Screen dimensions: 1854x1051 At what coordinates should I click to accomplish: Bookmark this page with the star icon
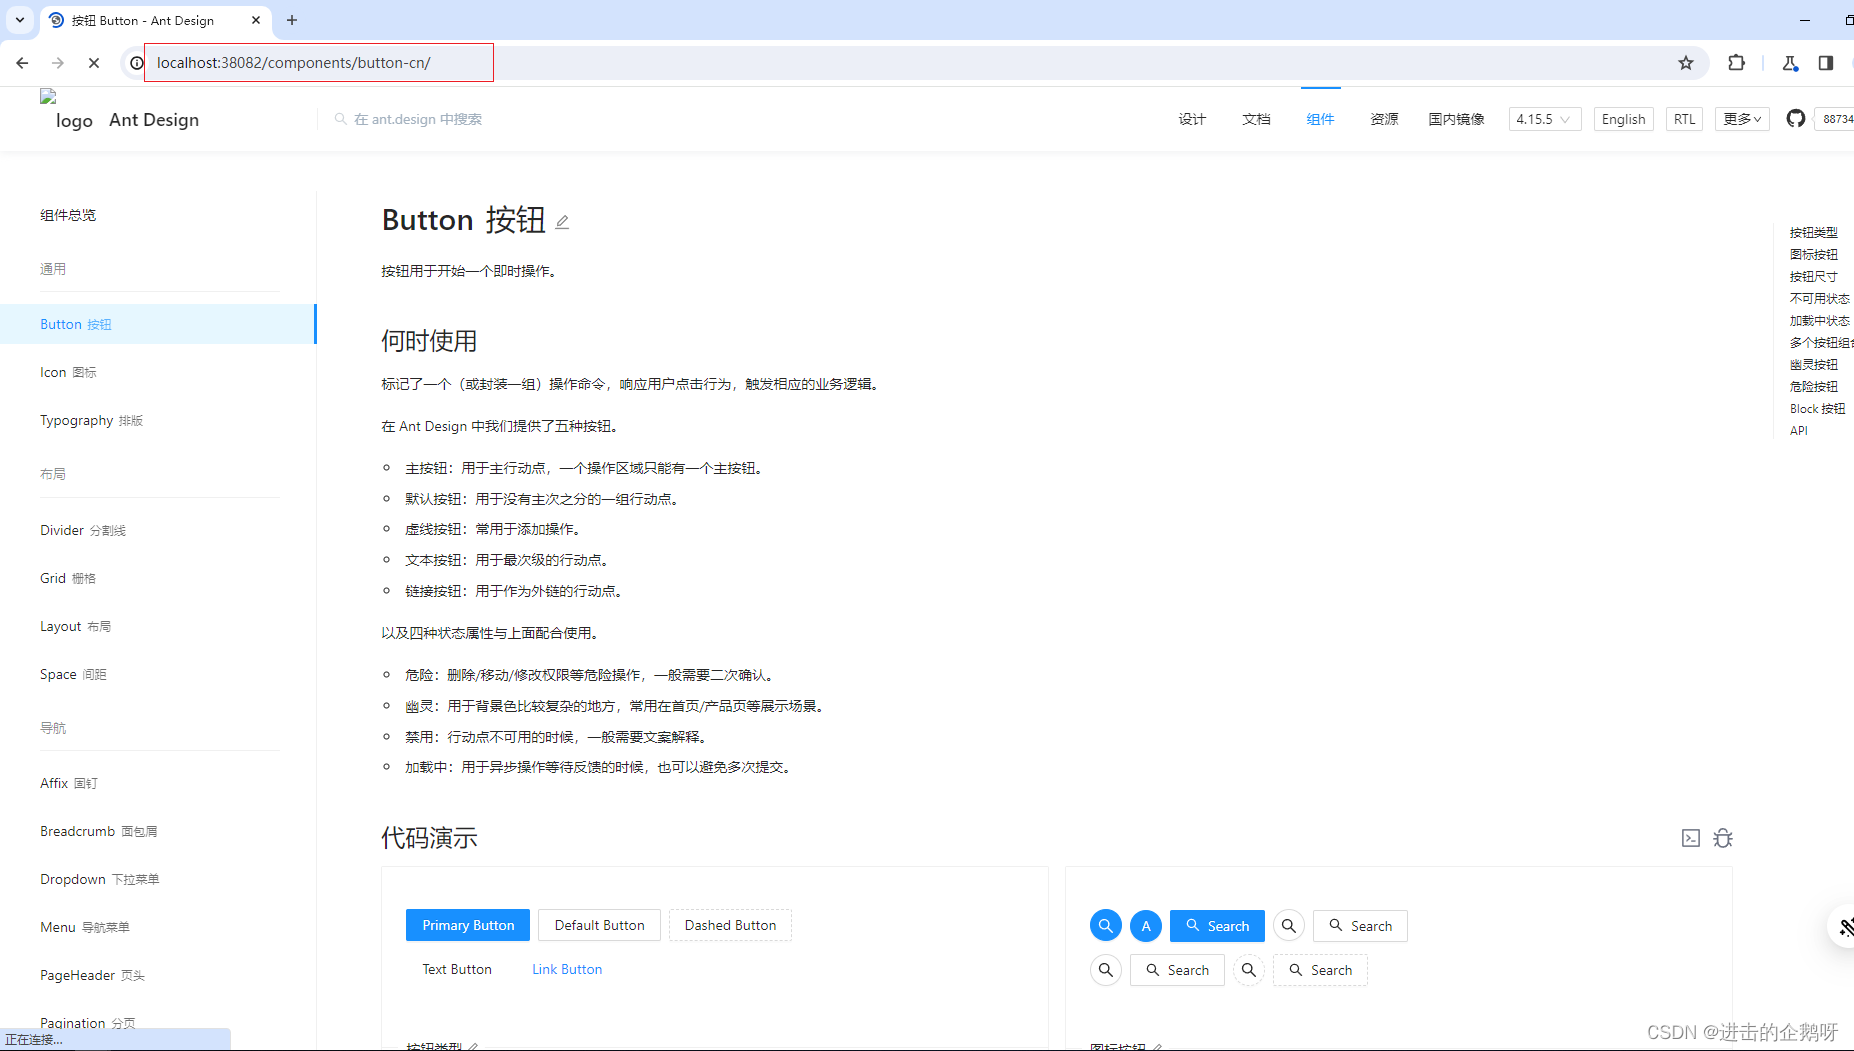click(x=1686, y=63)
